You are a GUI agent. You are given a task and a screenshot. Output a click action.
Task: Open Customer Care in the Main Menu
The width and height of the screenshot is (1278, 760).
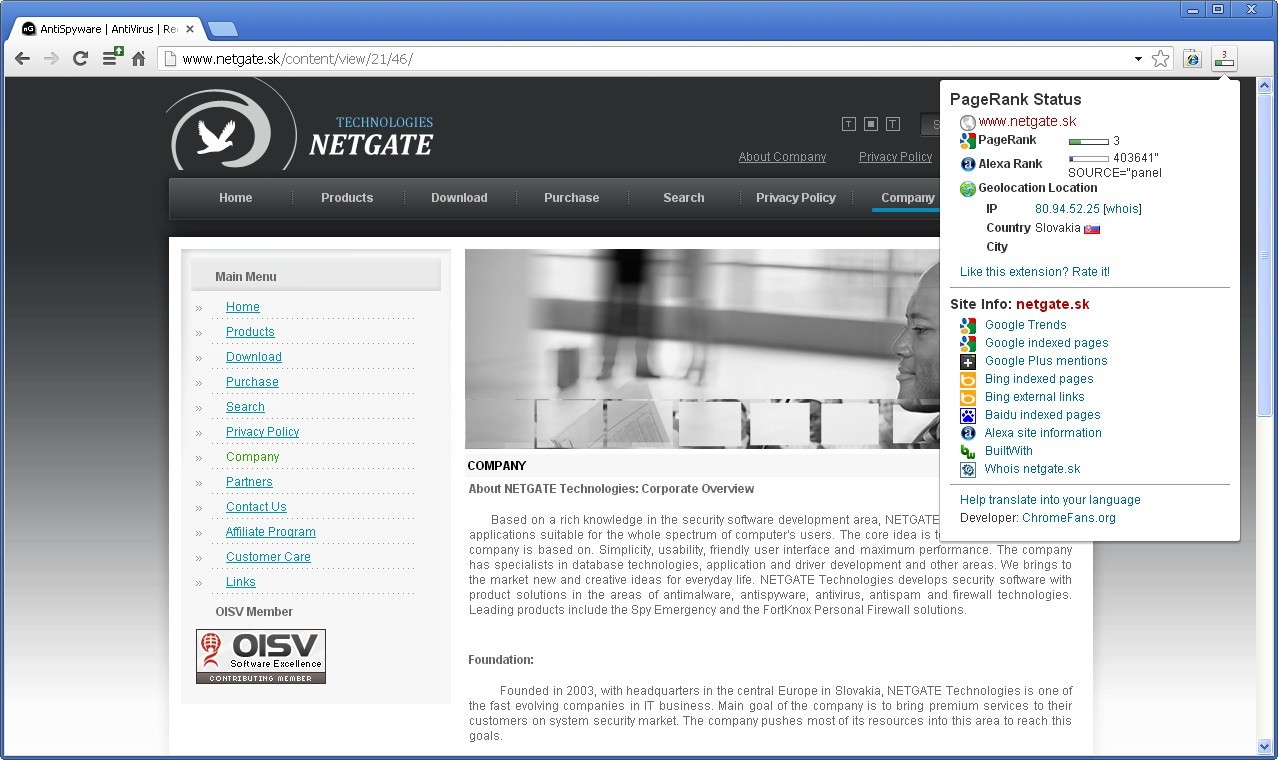[268, 557]
